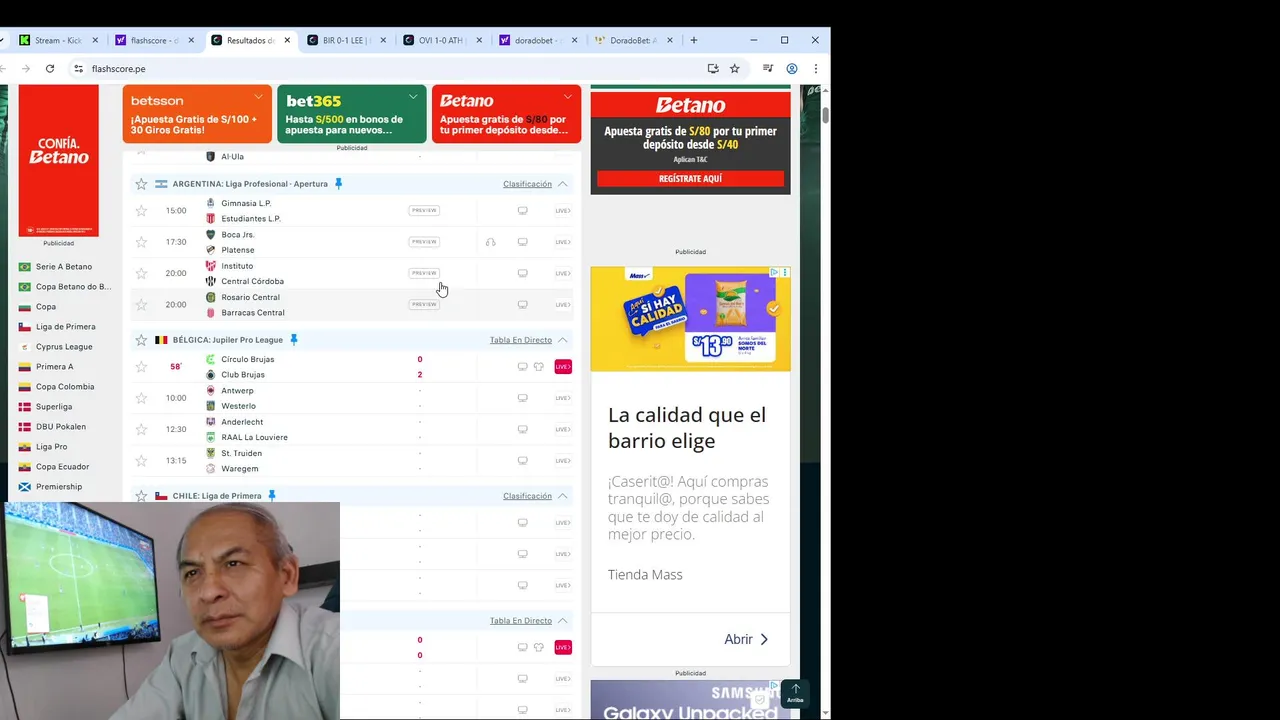
Task: Expand the Betano offer dropdown arrow
Action: (568, 97)
